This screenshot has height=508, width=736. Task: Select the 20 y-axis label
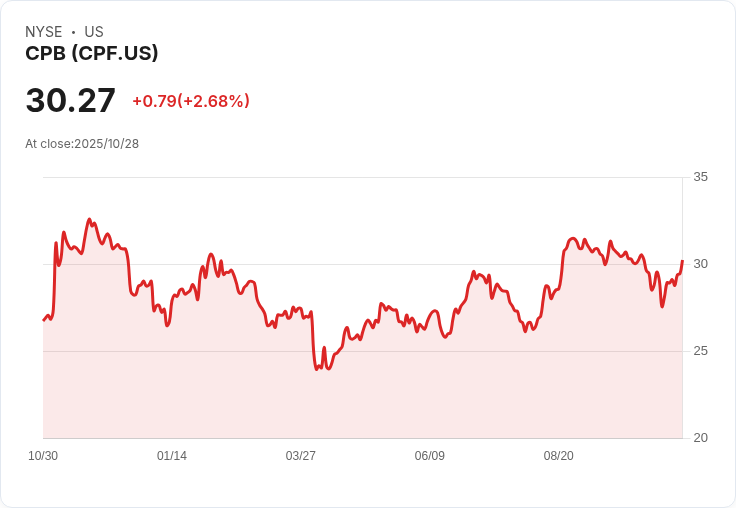(x=700, y=438)
